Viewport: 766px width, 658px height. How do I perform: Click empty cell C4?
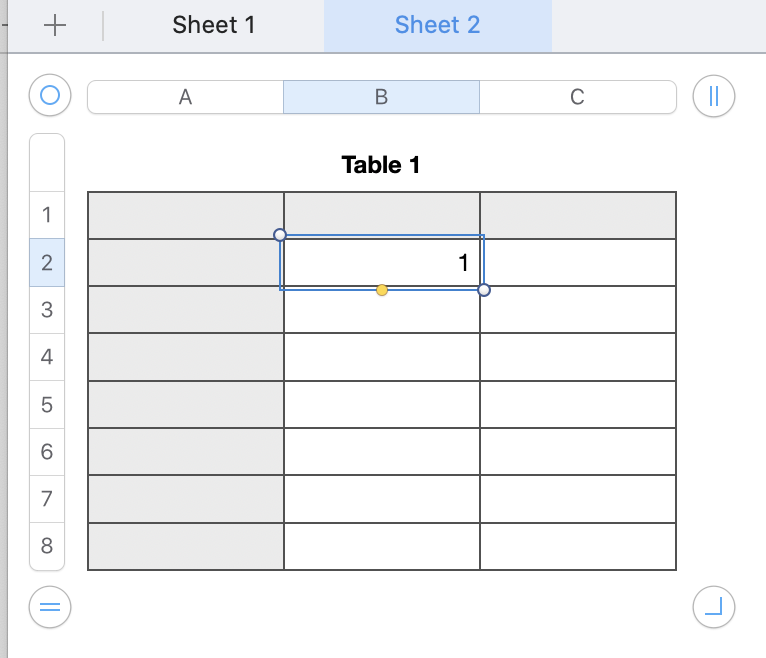tap(577, 357)
